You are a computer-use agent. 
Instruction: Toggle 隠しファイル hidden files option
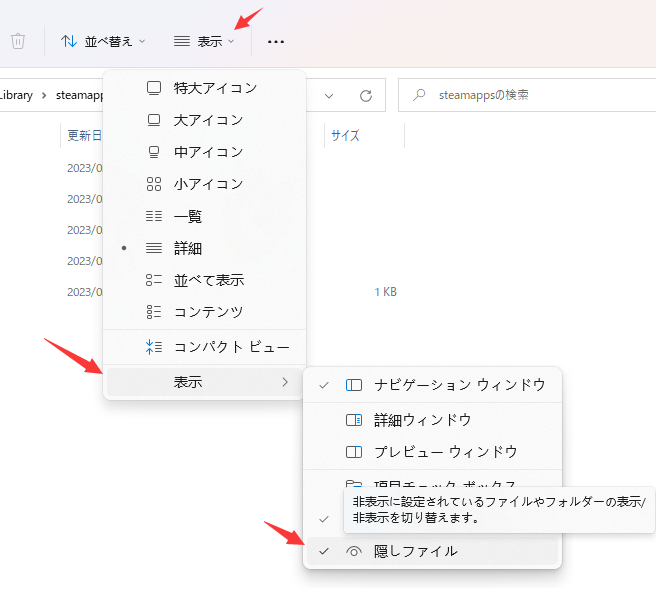432,552
